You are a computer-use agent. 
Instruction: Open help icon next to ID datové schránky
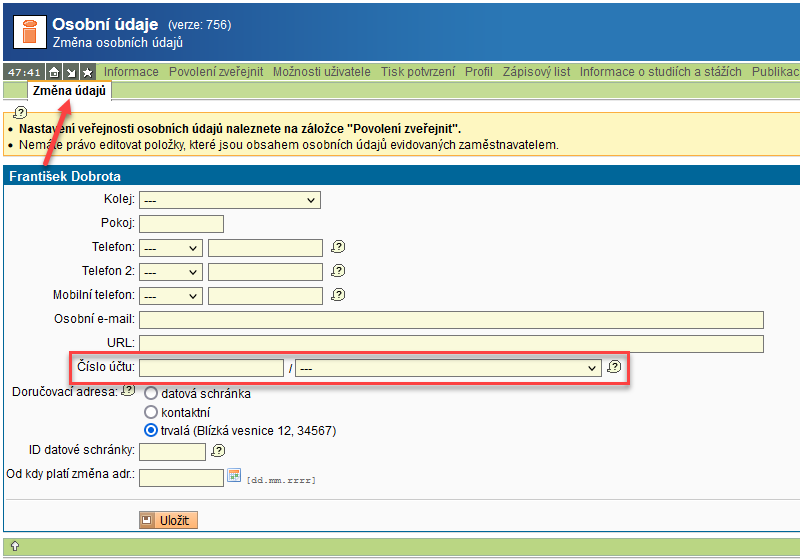tap(218, 450)
